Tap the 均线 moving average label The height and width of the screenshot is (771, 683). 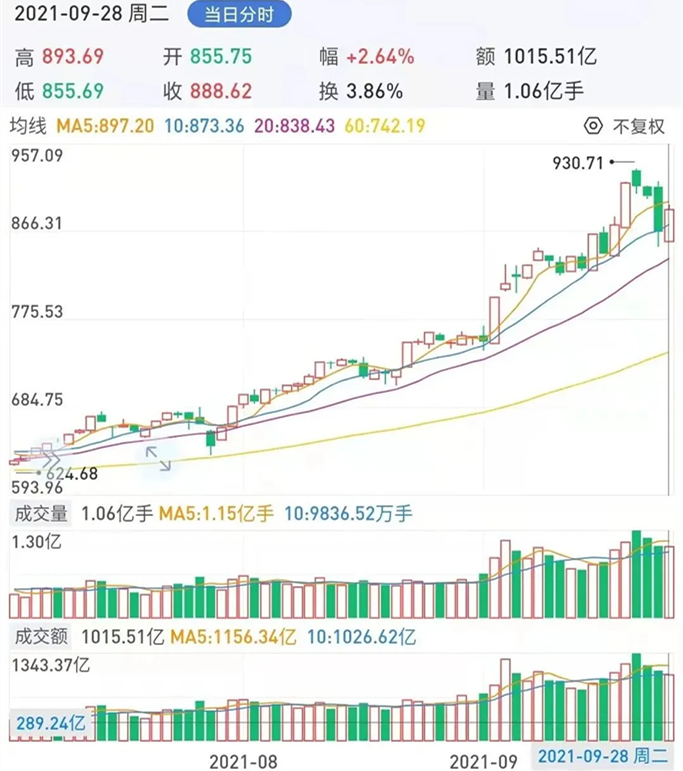coord(28,126)
